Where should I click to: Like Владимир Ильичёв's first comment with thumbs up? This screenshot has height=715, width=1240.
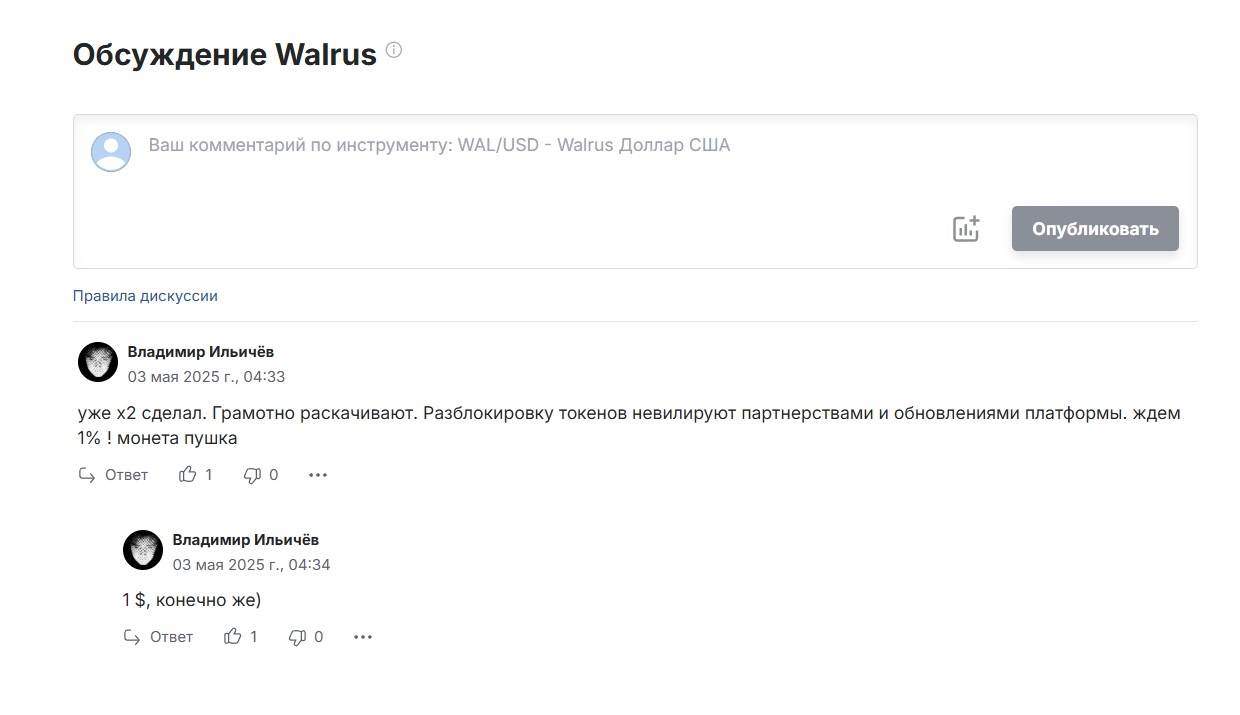tap(190, 474)
